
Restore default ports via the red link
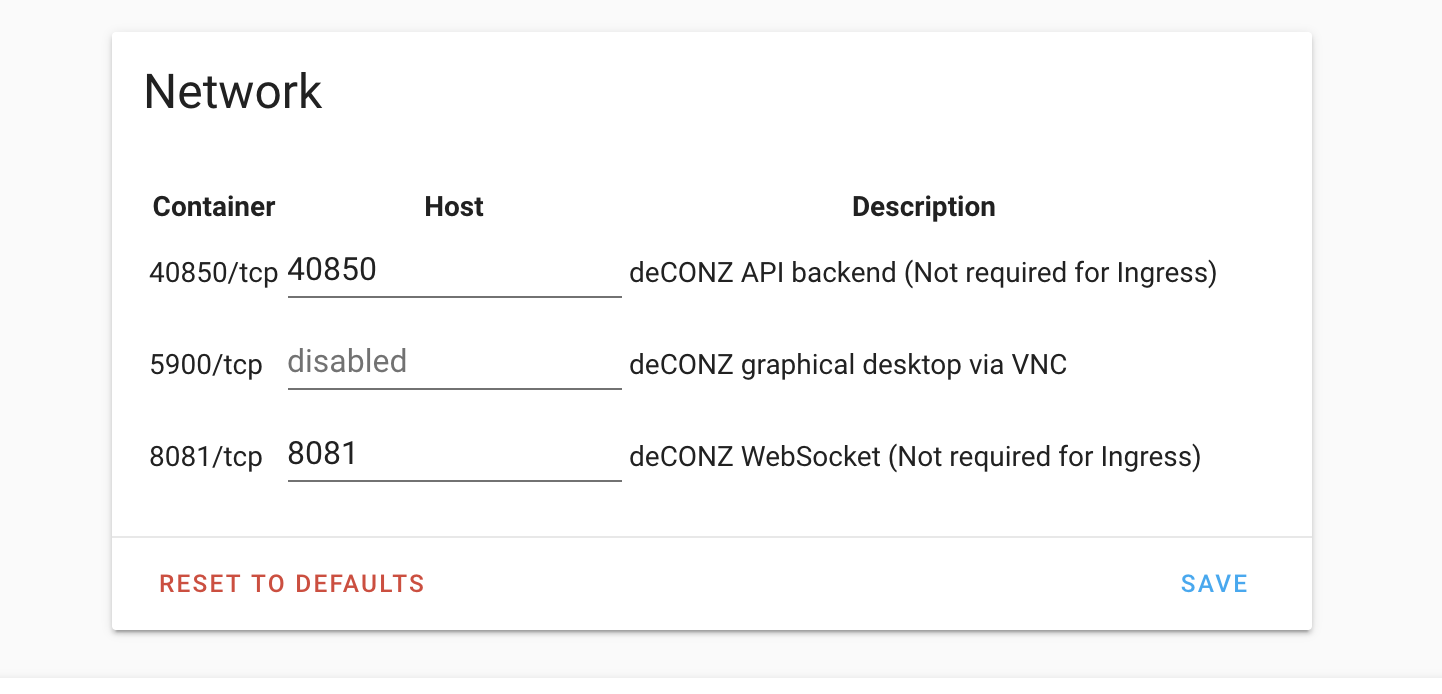click(291, 583)
